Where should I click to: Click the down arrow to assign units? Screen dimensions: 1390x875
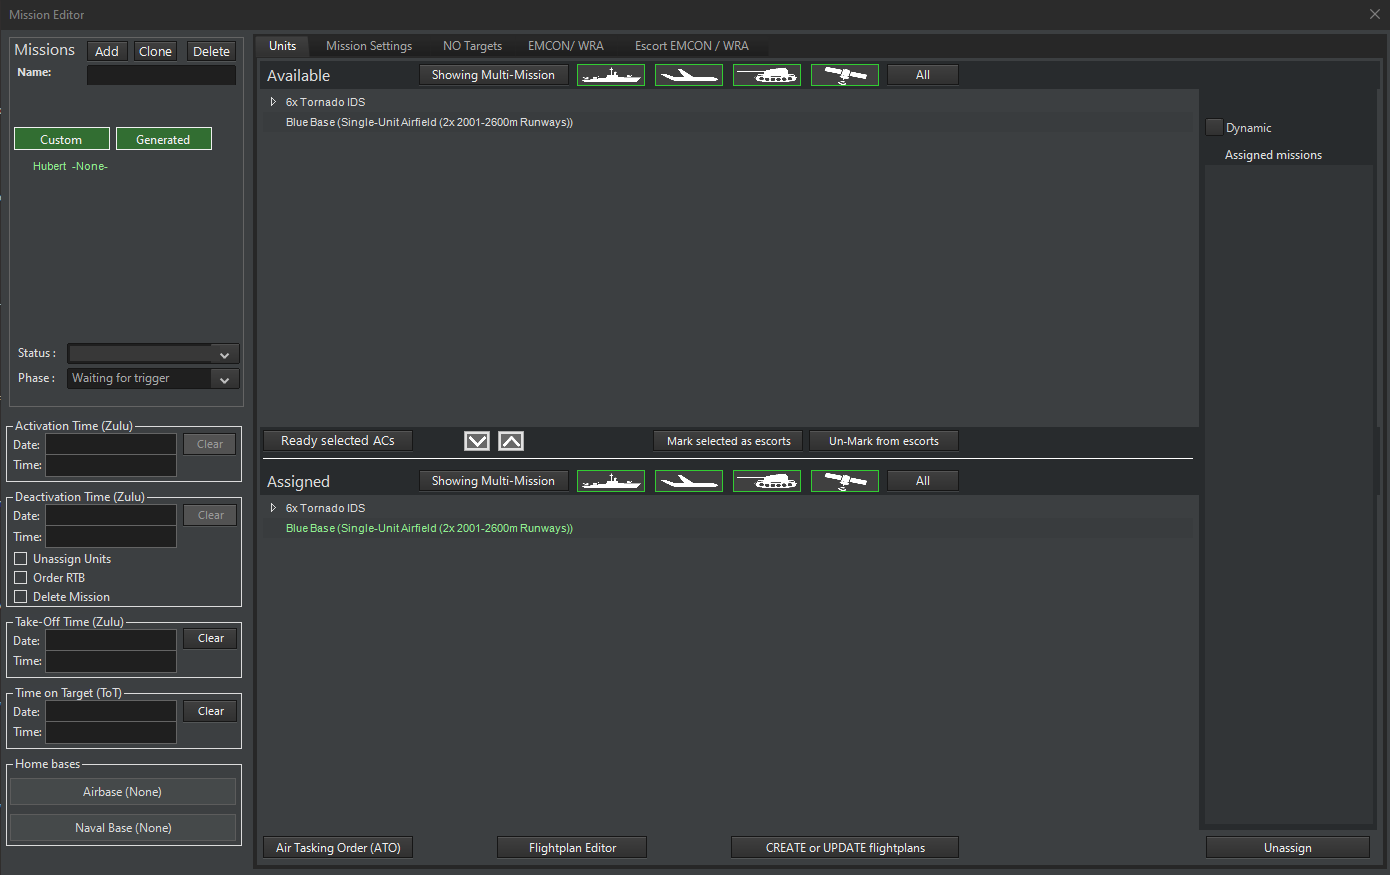477,441
